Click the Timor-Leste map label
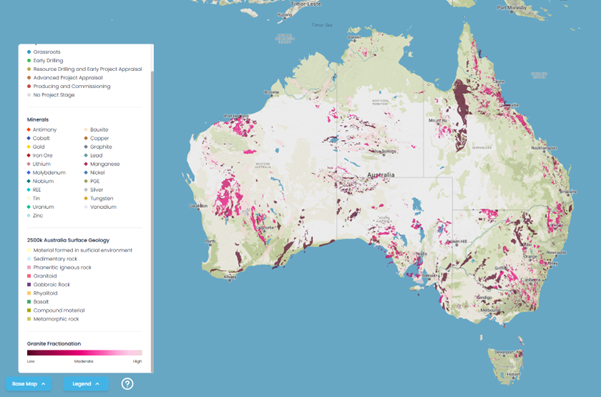Viewport: 601px width, 397px height. (x=306, y=4)
